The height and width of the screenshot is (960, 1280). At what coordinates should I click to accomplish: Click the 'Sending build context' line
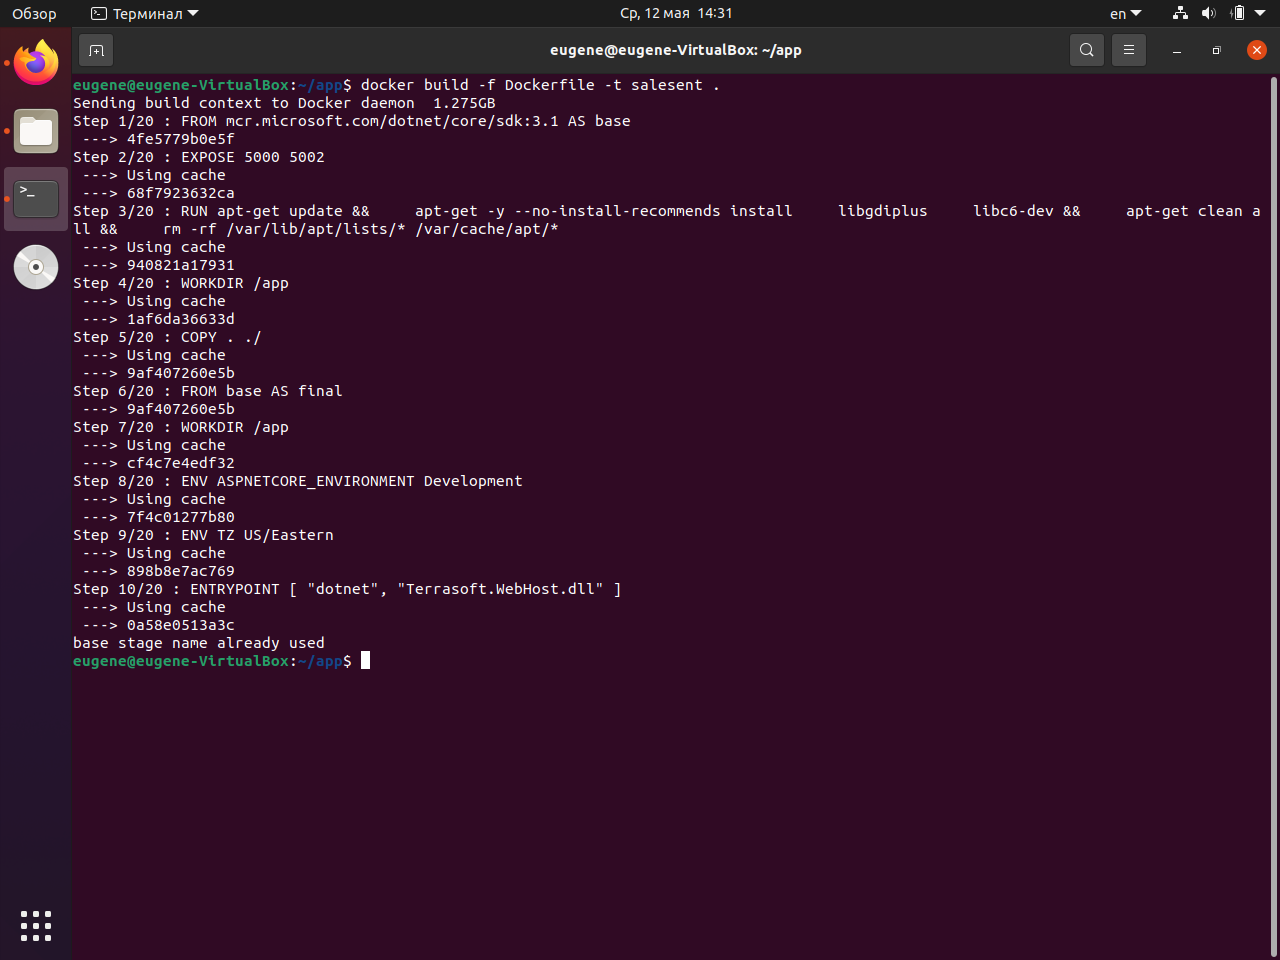coord(284,103)
